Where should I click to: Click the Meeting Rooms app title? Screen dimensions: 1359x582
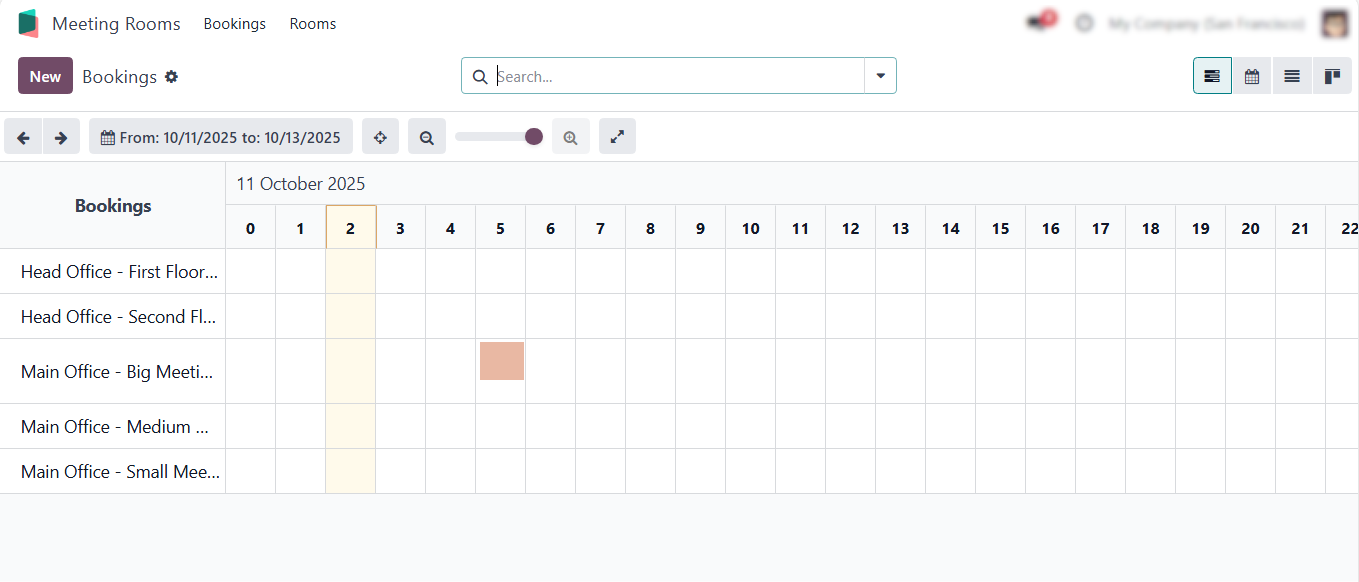coord(116,24)
